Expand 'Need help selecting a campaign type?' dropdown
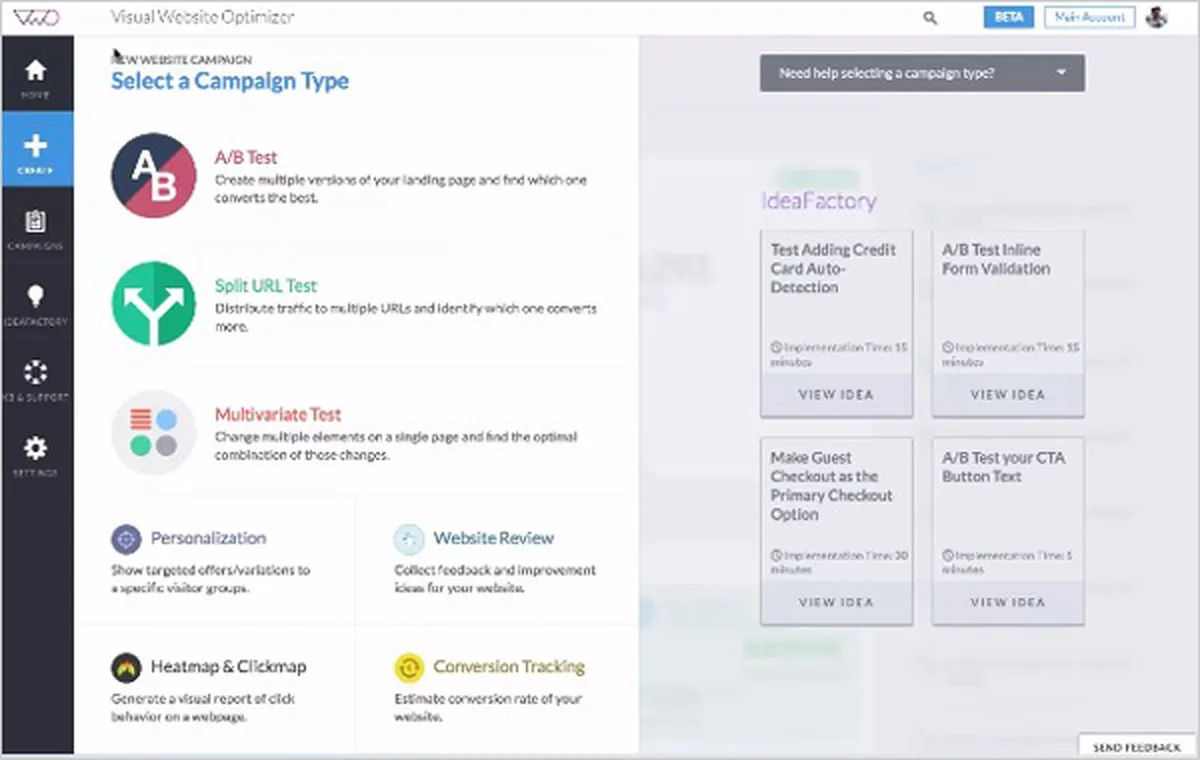This screenshot has width=1200, height=760. [x=922, y=73]
